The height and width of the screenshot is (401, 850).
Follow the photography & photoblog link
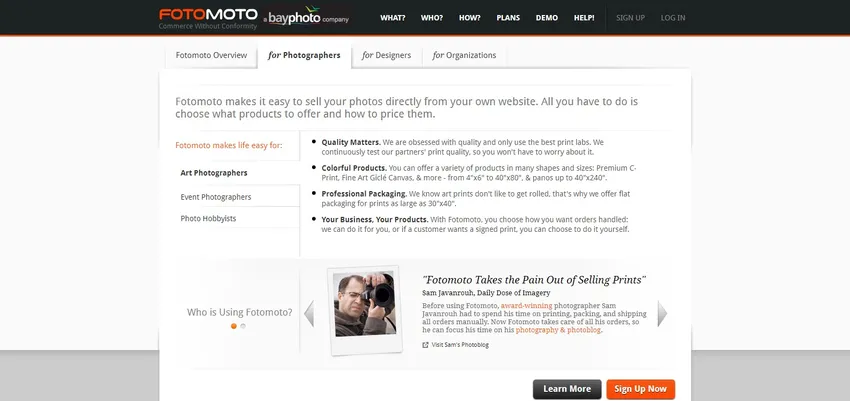click(558, 329)
